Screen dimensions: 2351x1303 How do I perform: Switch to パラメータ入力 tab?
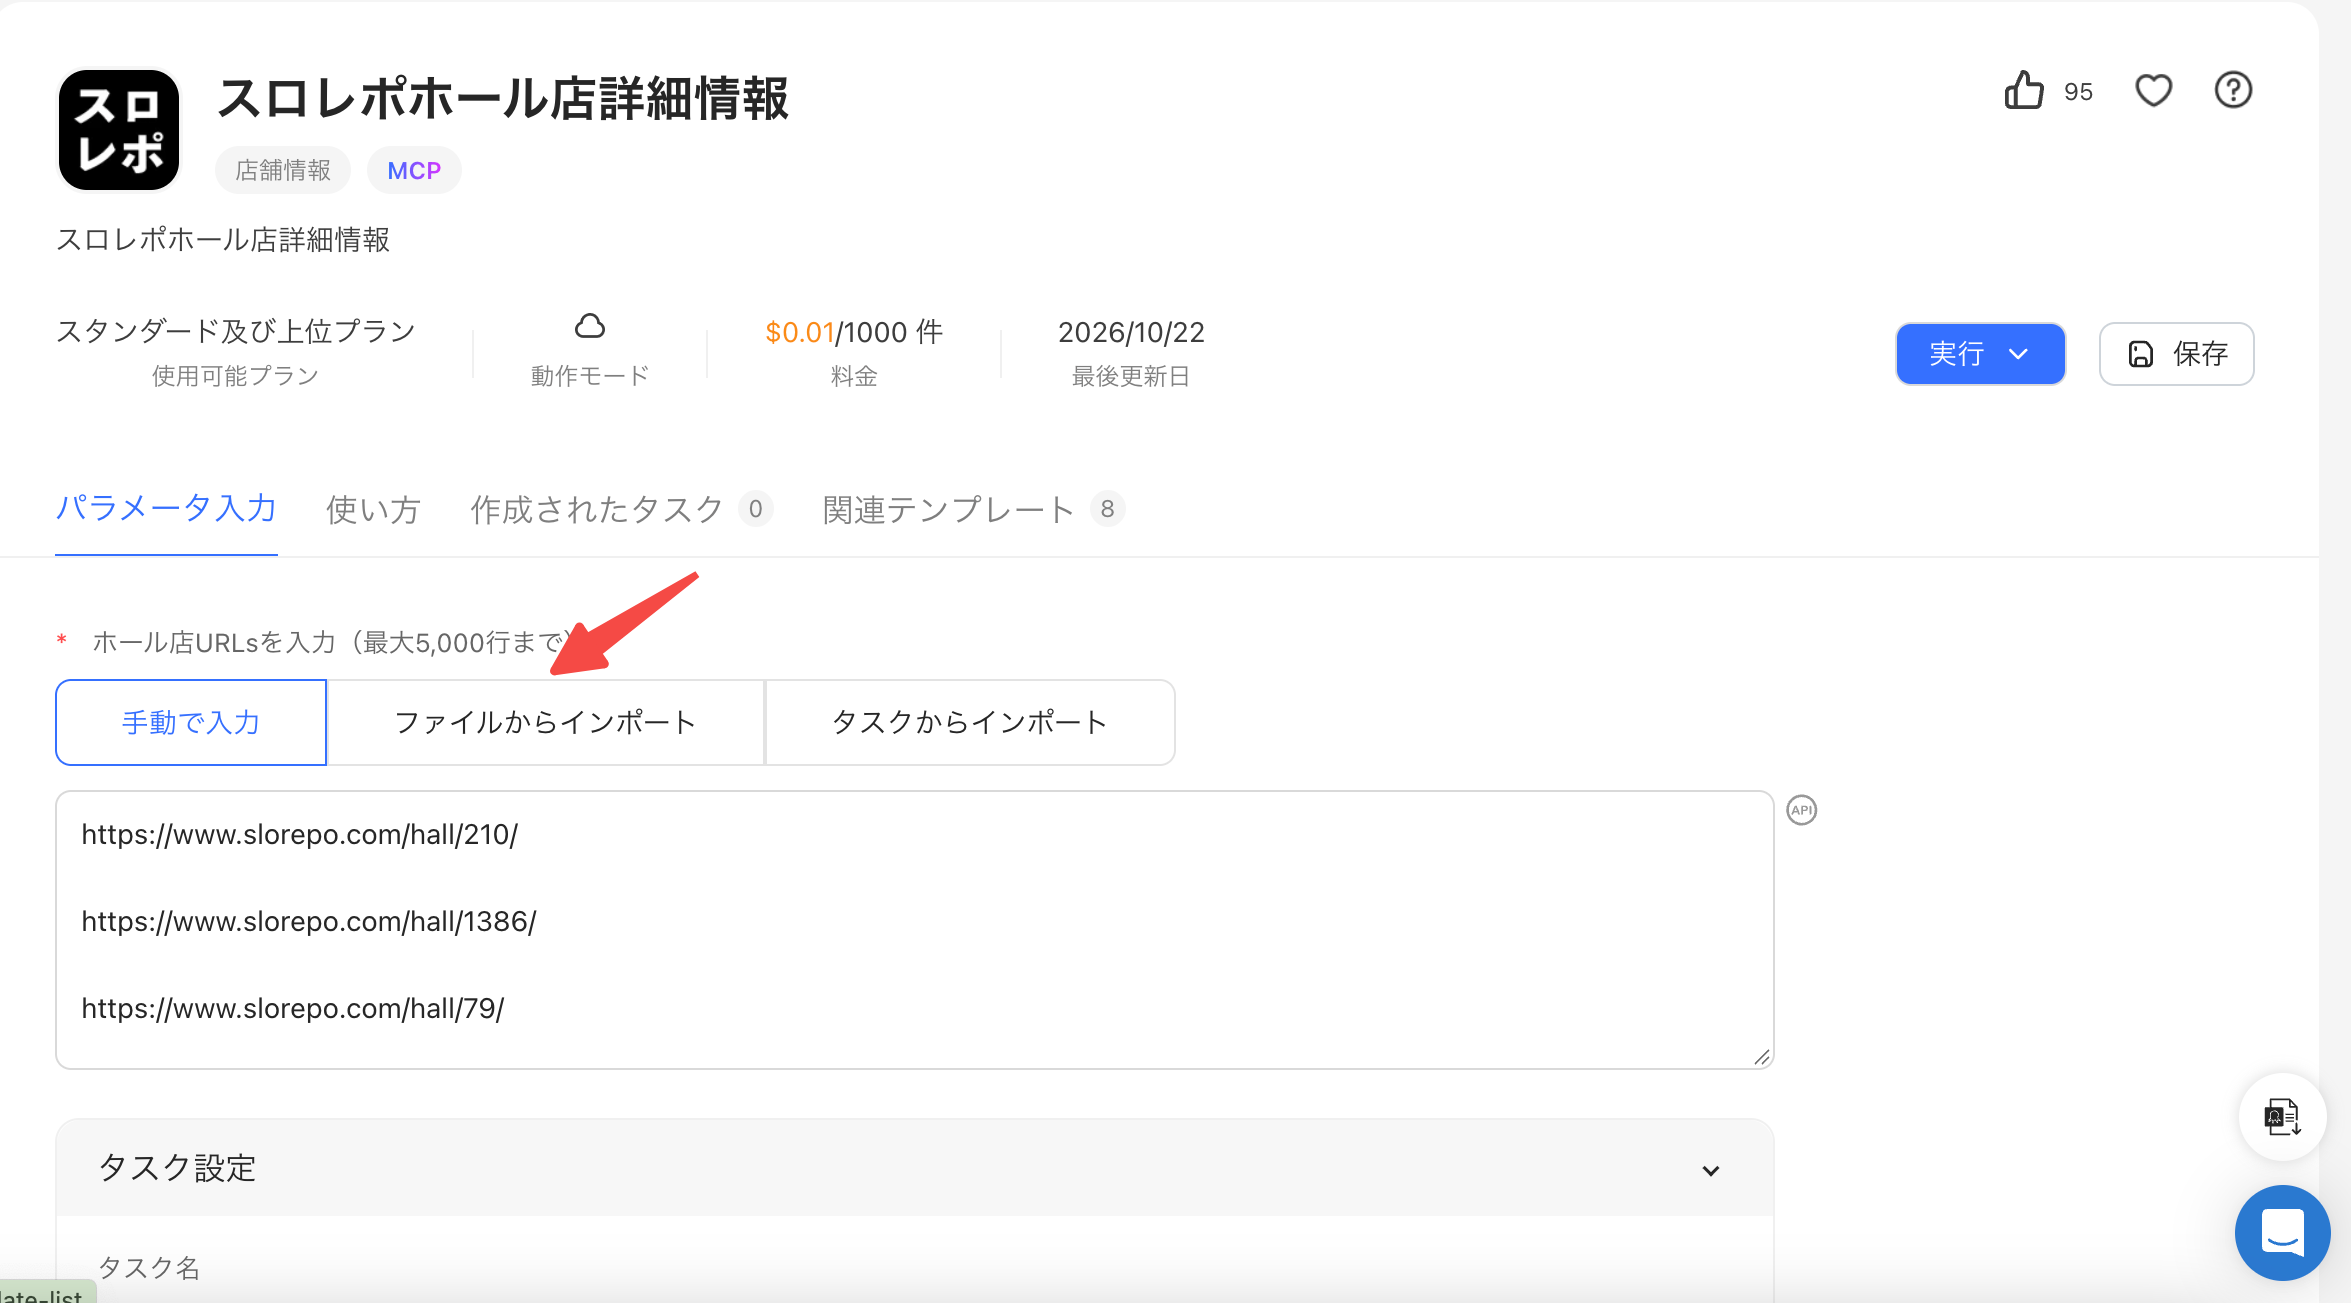tap(166, 509)
